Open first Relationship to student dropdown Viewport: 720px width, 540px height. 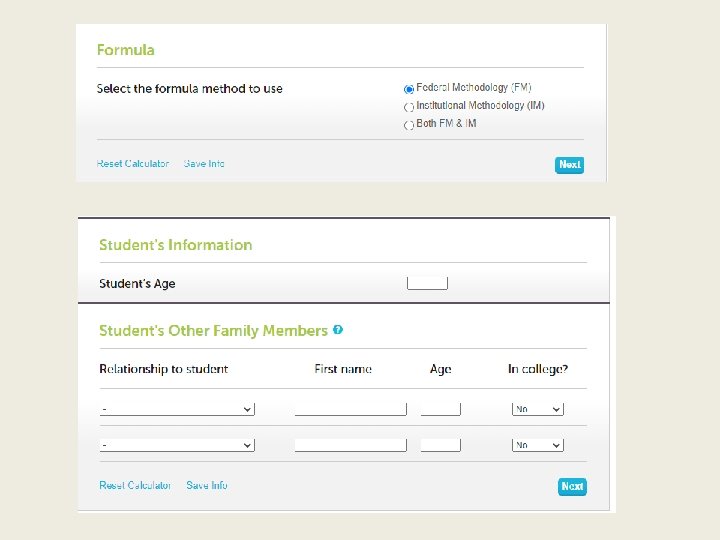pyautogui.click(x=177, y=409)
